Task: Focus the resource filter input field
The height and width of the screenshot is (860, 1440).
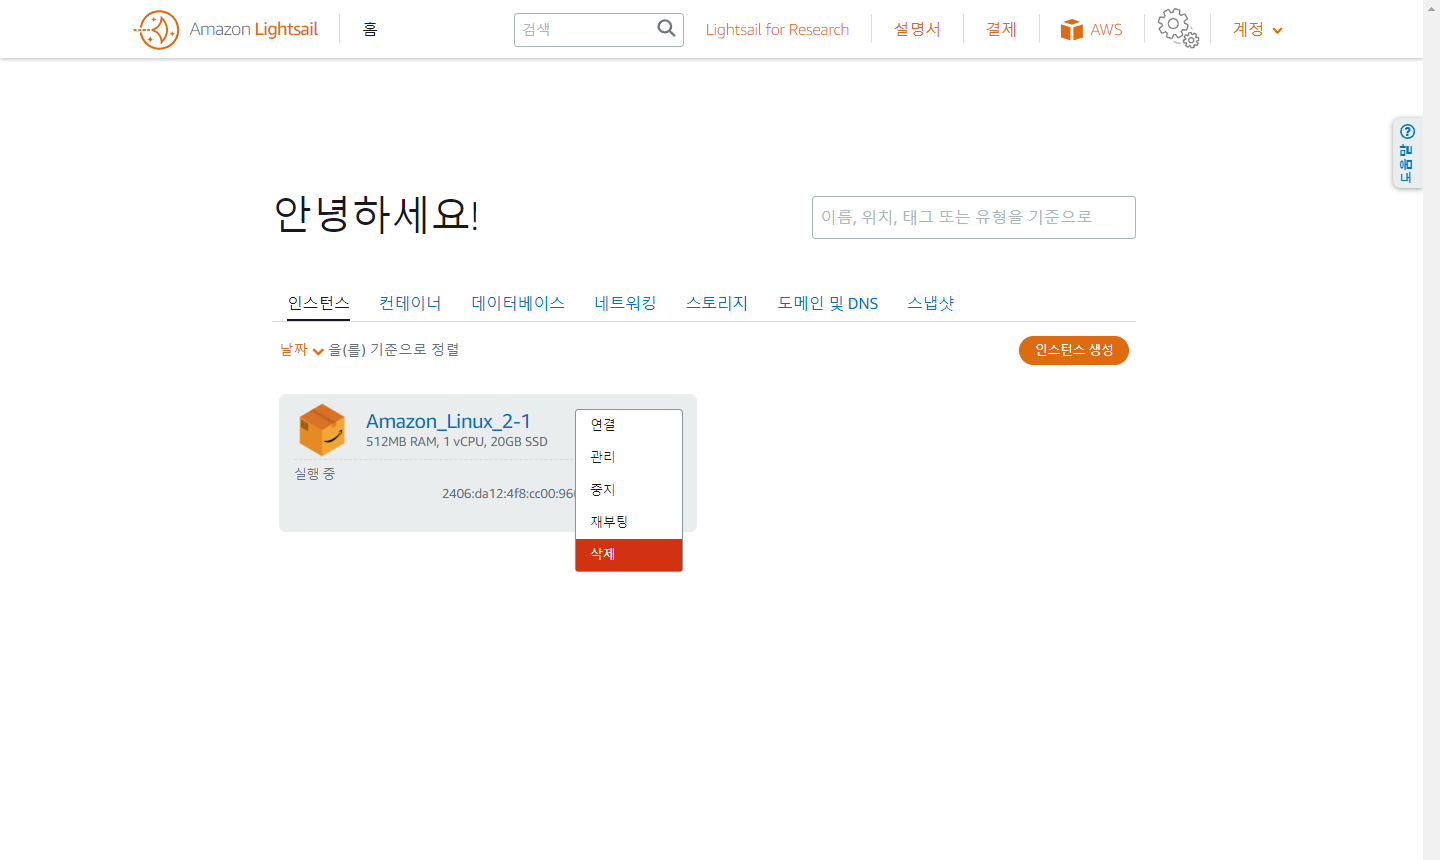Action: pyautogui.click(x=974, y=217)
